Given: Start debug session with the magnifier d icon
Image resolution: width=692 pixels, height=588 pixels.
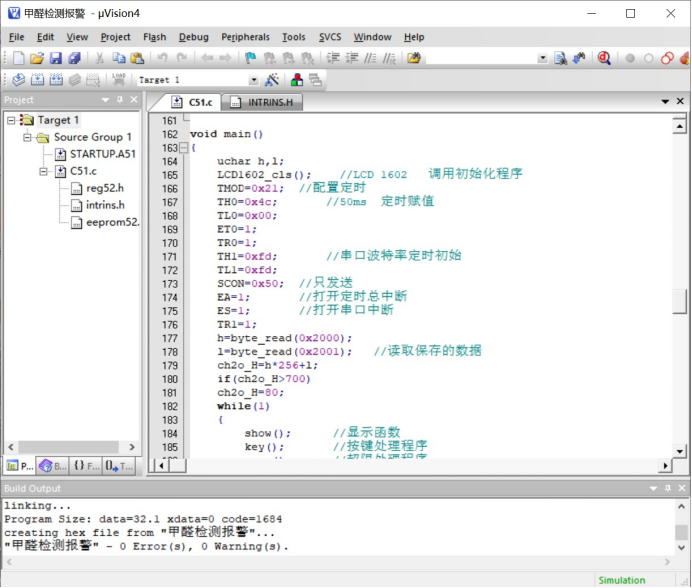Looking at the screenshot, I should click(604, 58).
